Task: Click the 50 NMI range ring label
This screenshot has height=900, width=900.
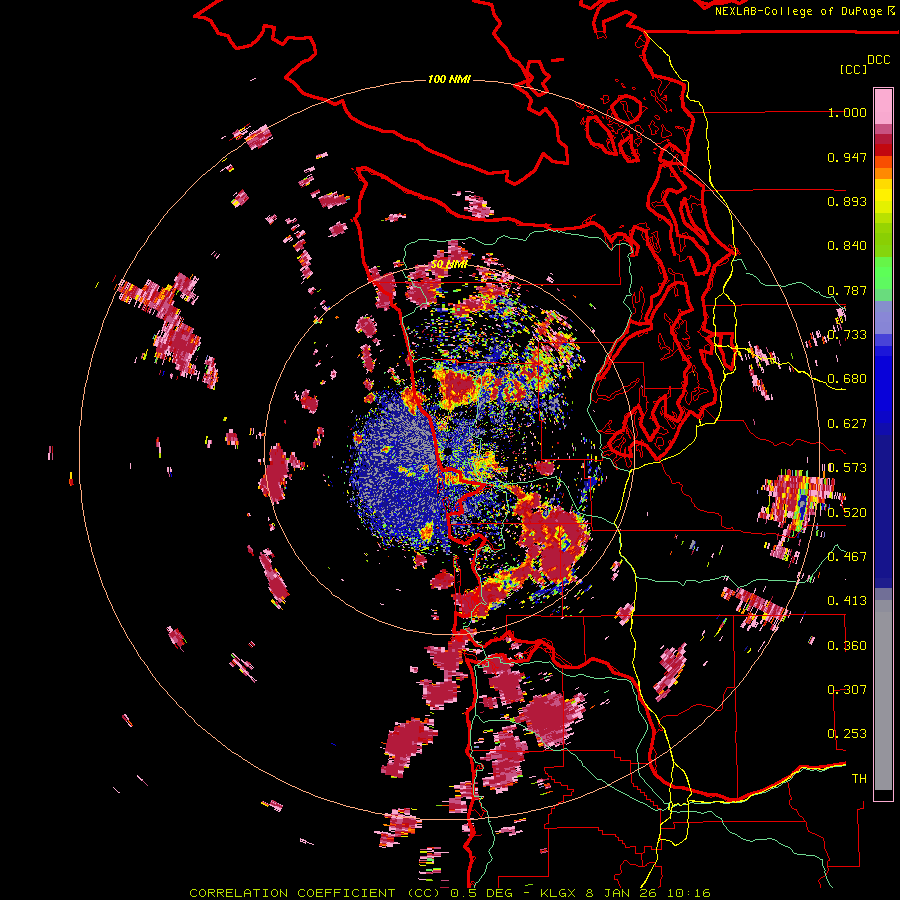Action: click(449, 265)
